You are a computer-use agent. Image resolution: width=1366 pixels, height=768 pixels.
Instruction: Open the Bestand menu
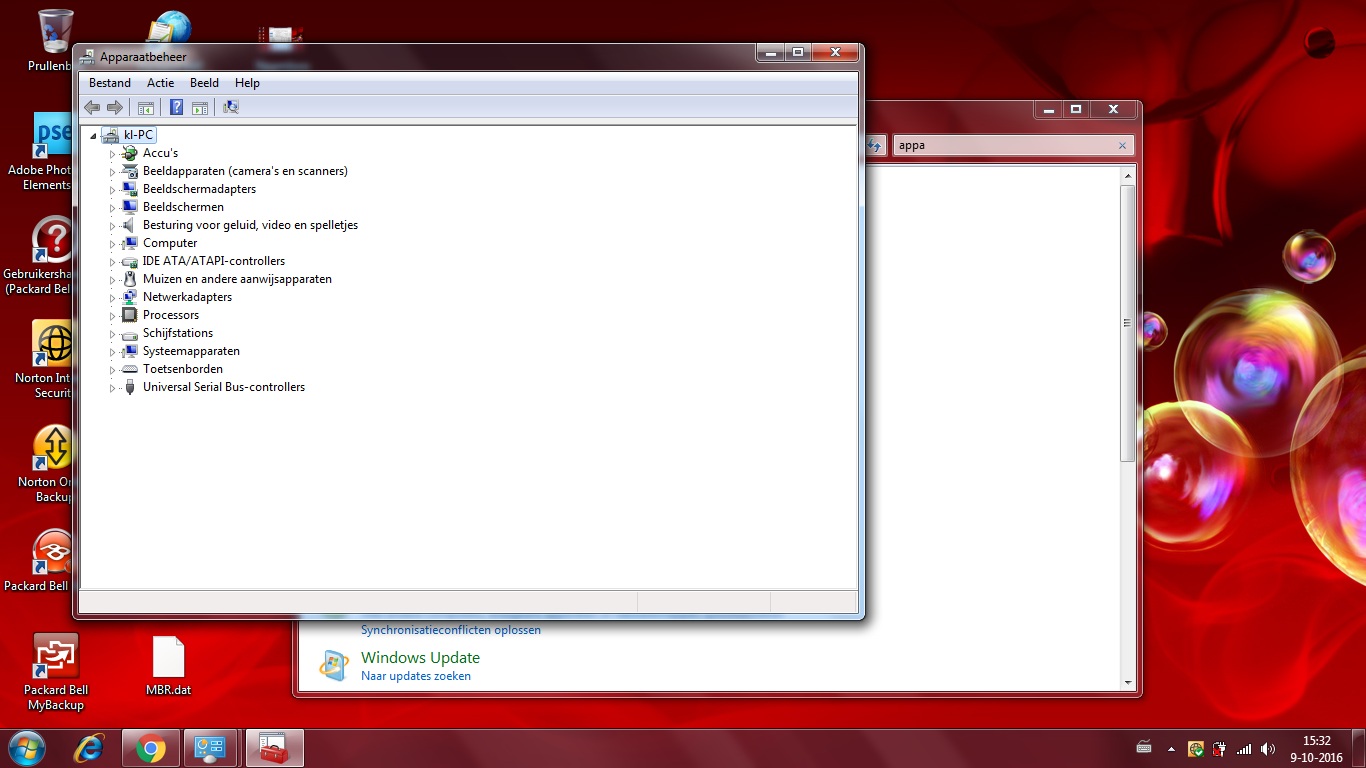click(110, 83)
